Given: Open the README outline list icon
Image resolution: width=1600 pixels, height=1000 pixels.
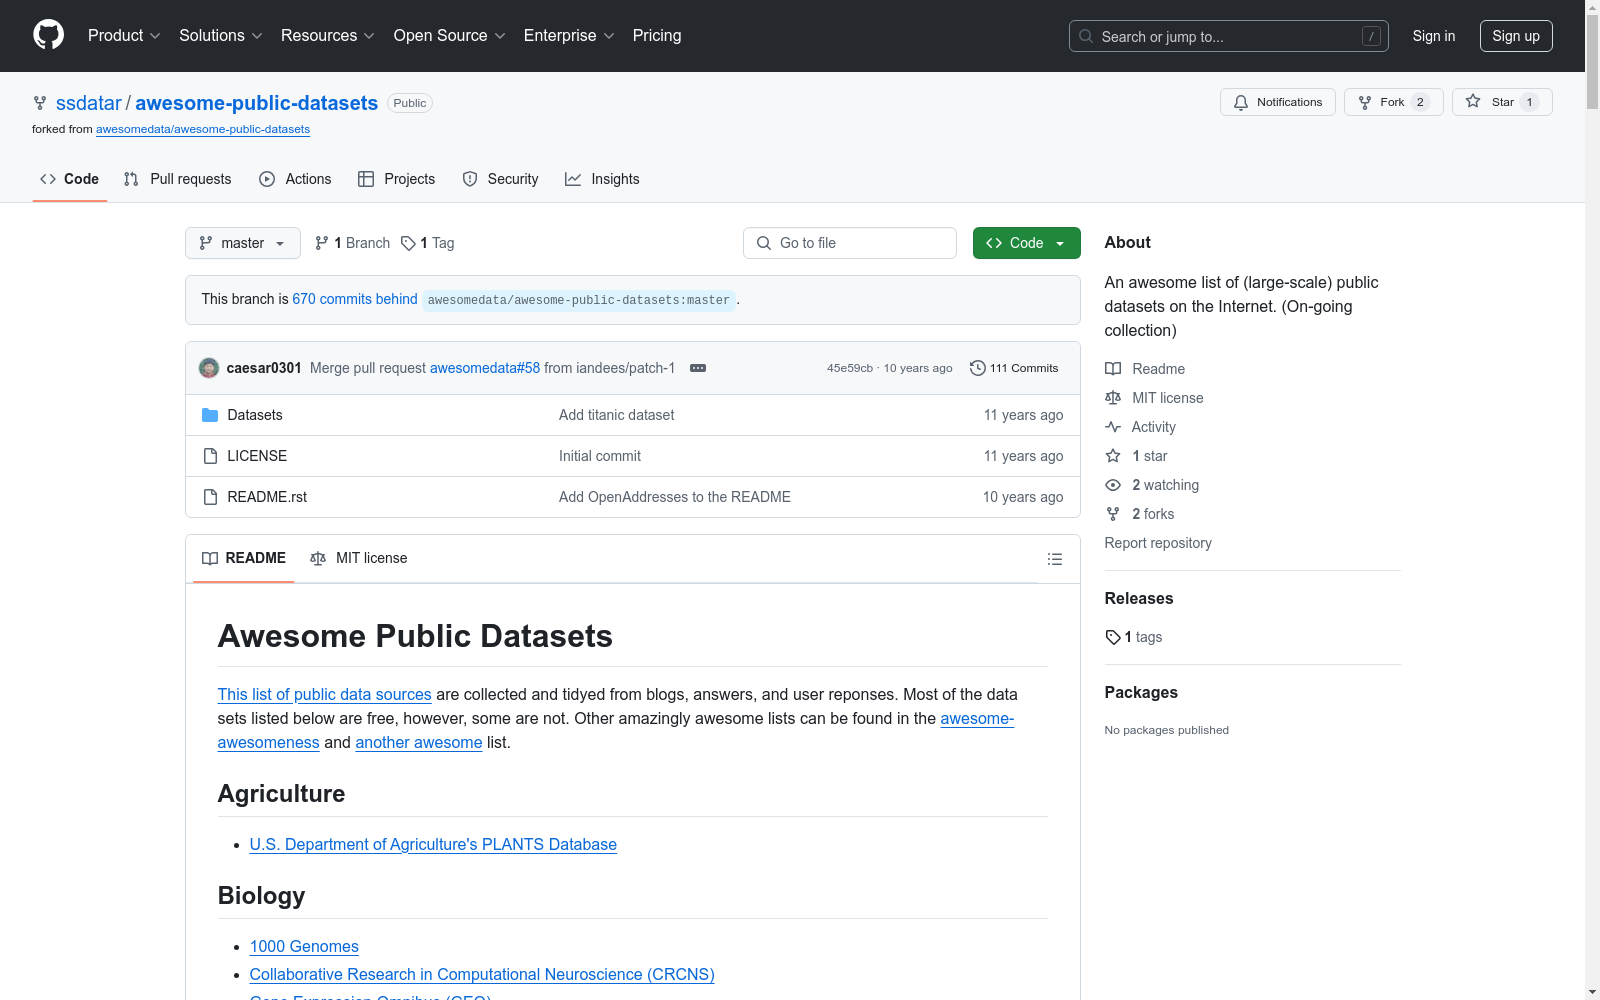Looking at the screenshot, I should tap(1055, 559).
